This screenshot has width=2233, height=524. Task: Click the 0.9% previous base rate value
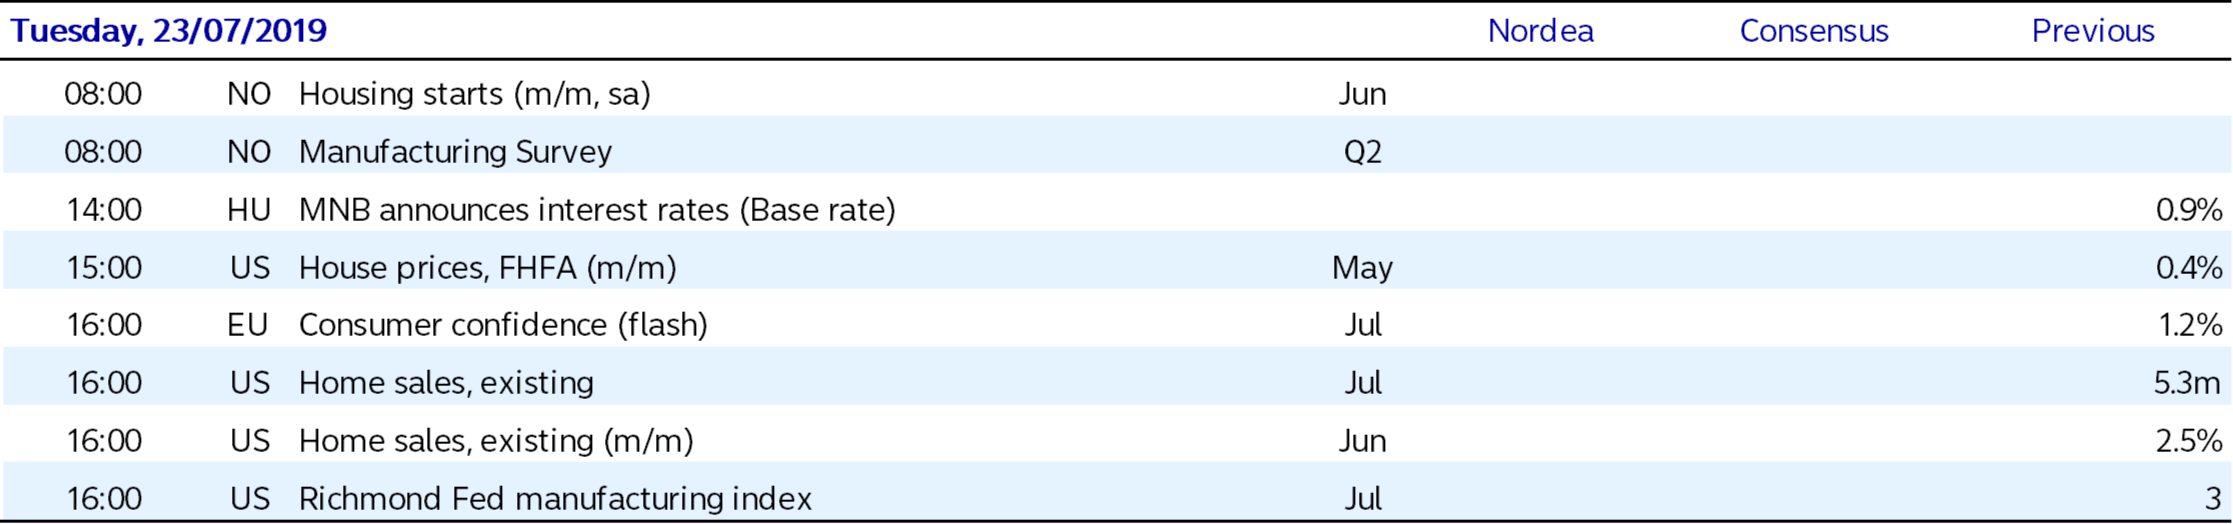pos(2188,210)
